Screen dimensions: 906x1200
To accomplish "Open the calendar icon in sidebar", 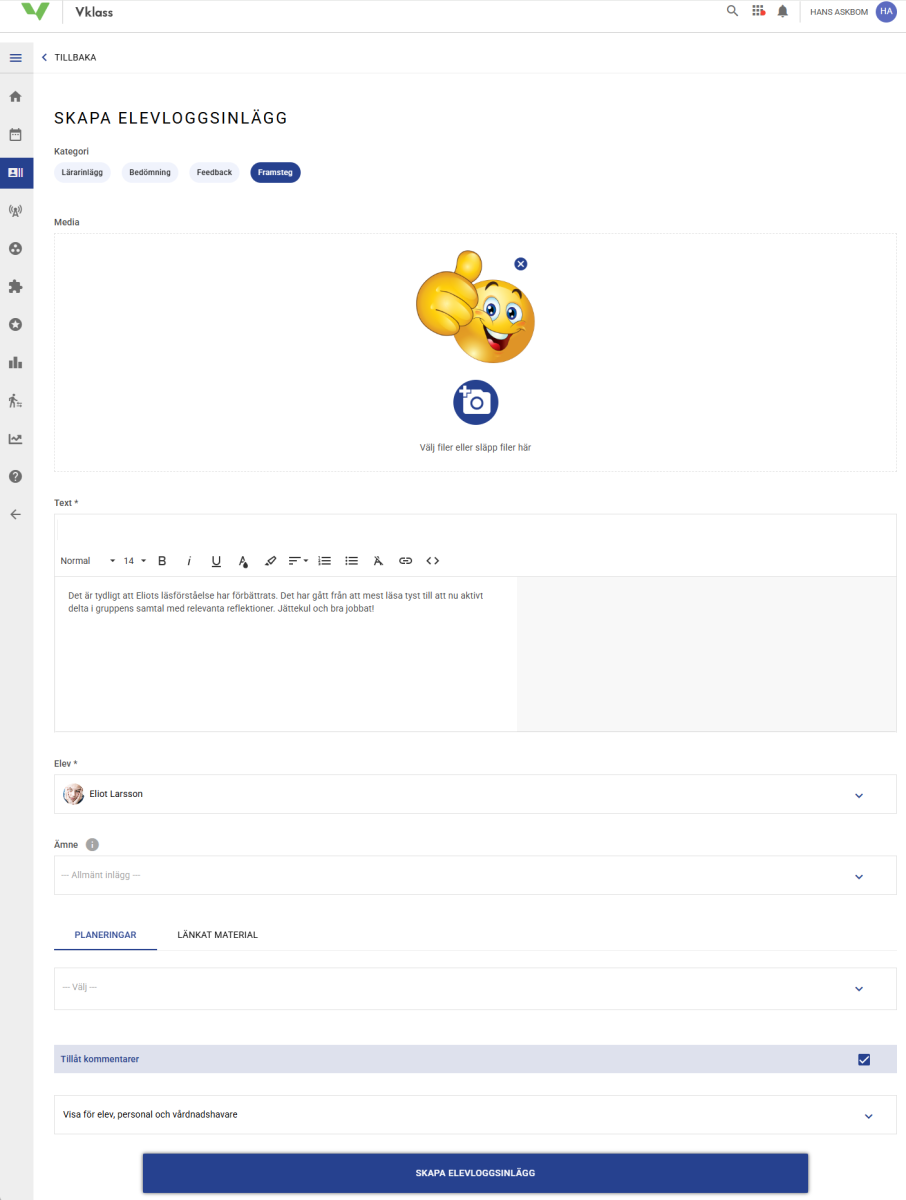I will (x=15, y=135).
